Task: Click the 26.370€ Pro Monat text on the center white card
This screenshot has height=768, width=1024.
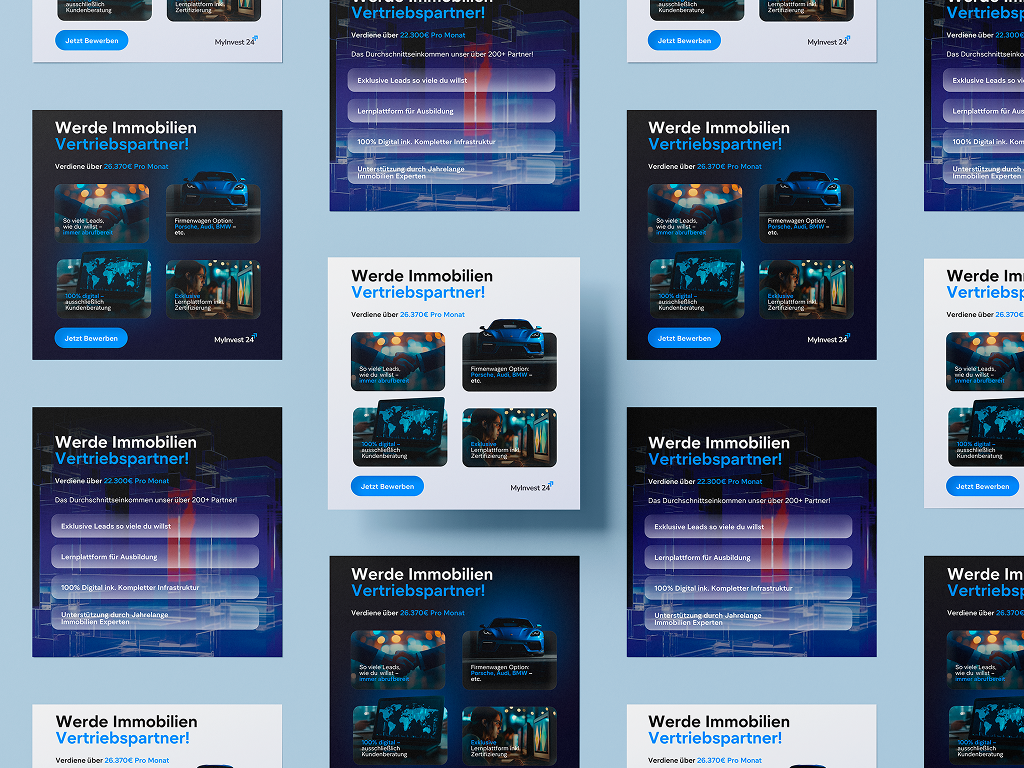Action: 432,314
